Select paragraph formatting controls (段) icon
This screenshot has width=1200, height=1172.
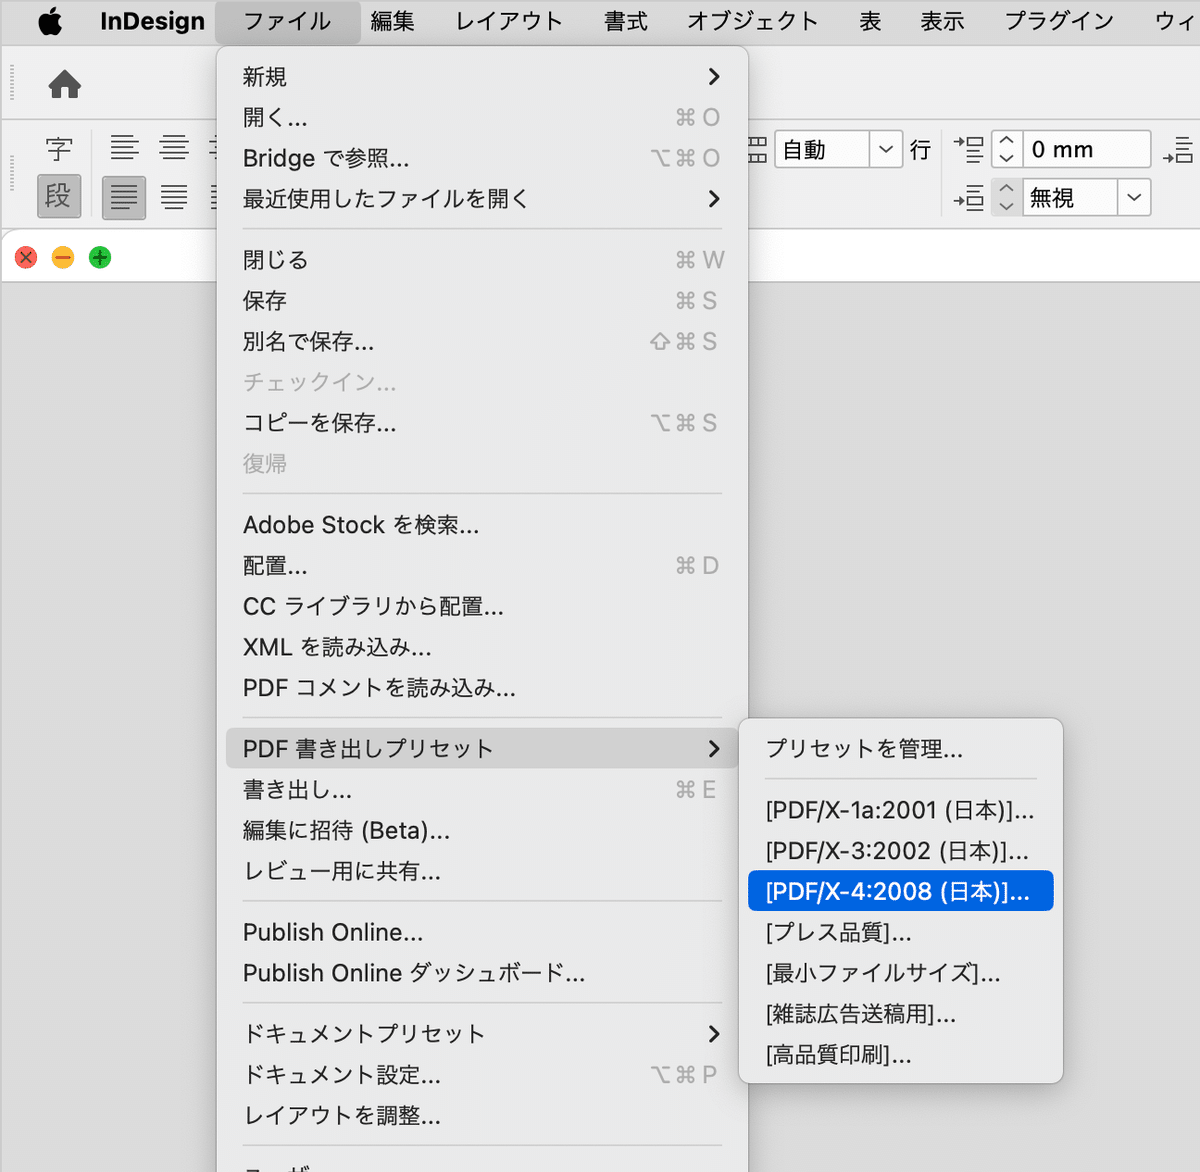59,196
